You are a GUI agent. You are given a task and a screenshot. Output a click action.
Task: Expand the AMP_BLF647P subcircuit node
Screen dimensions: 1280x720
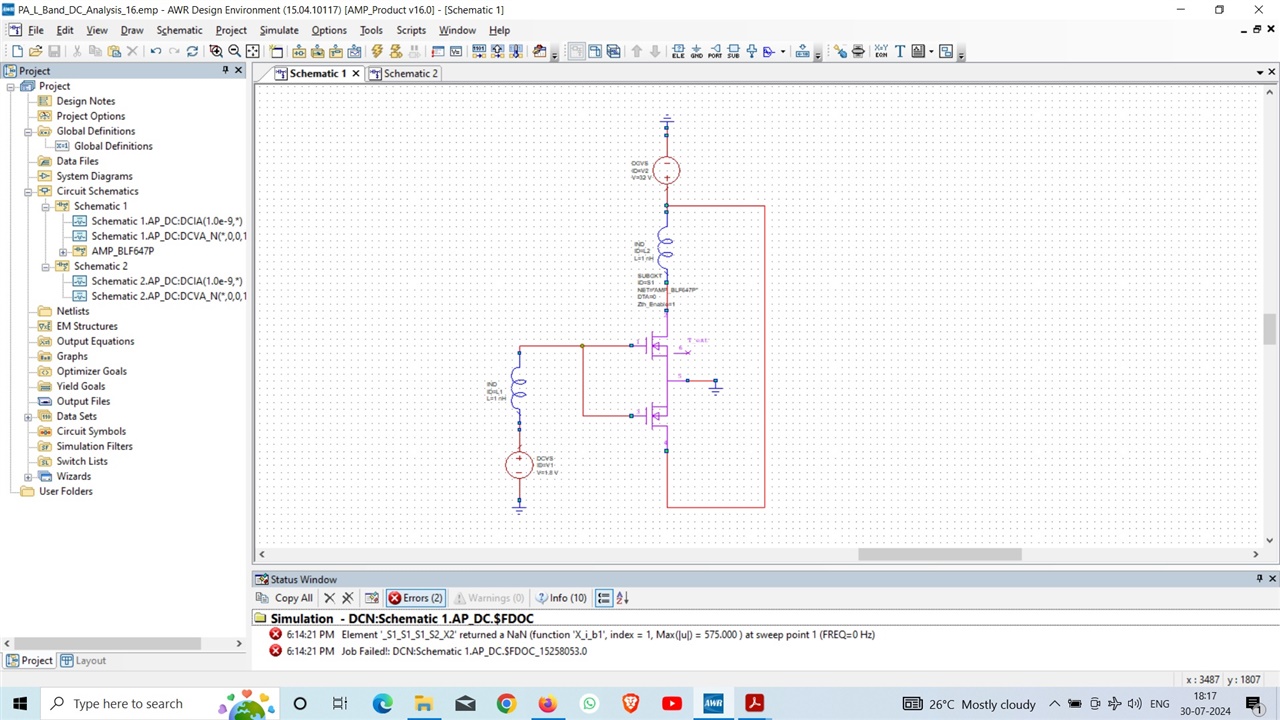pyautogui.click(x=63, y=251)
